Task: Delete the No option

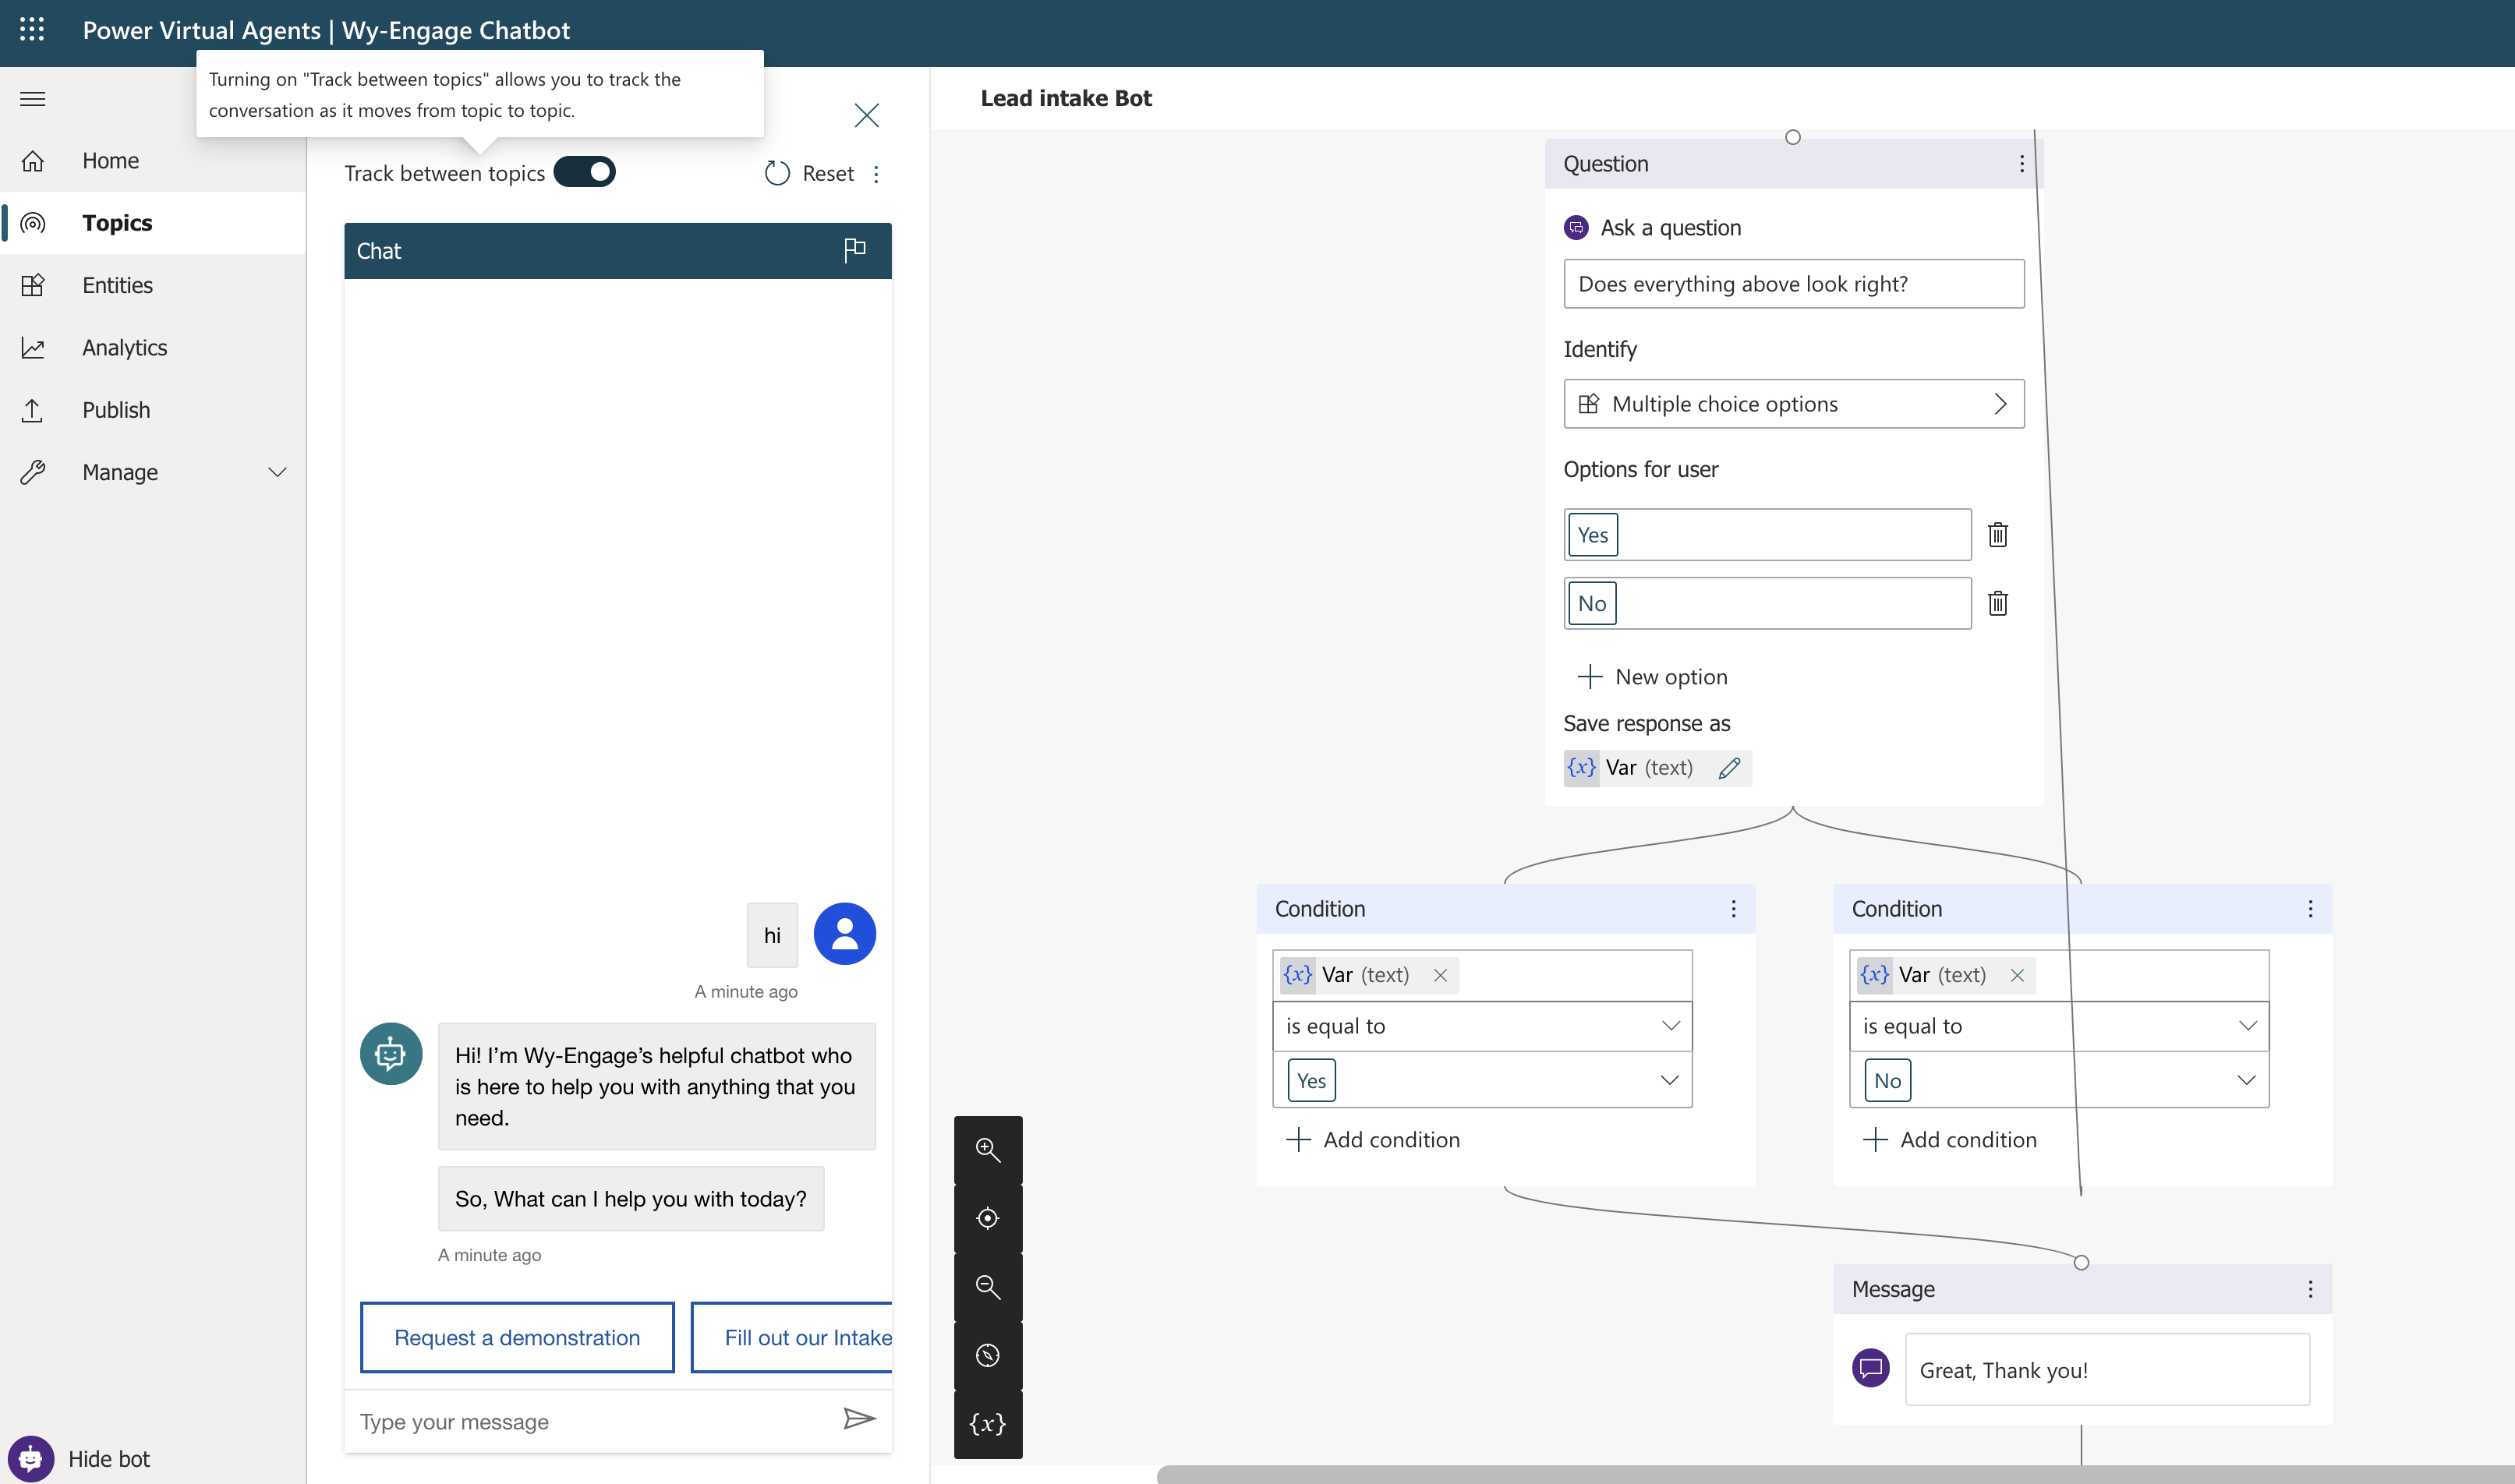Action: [1998, 603]
